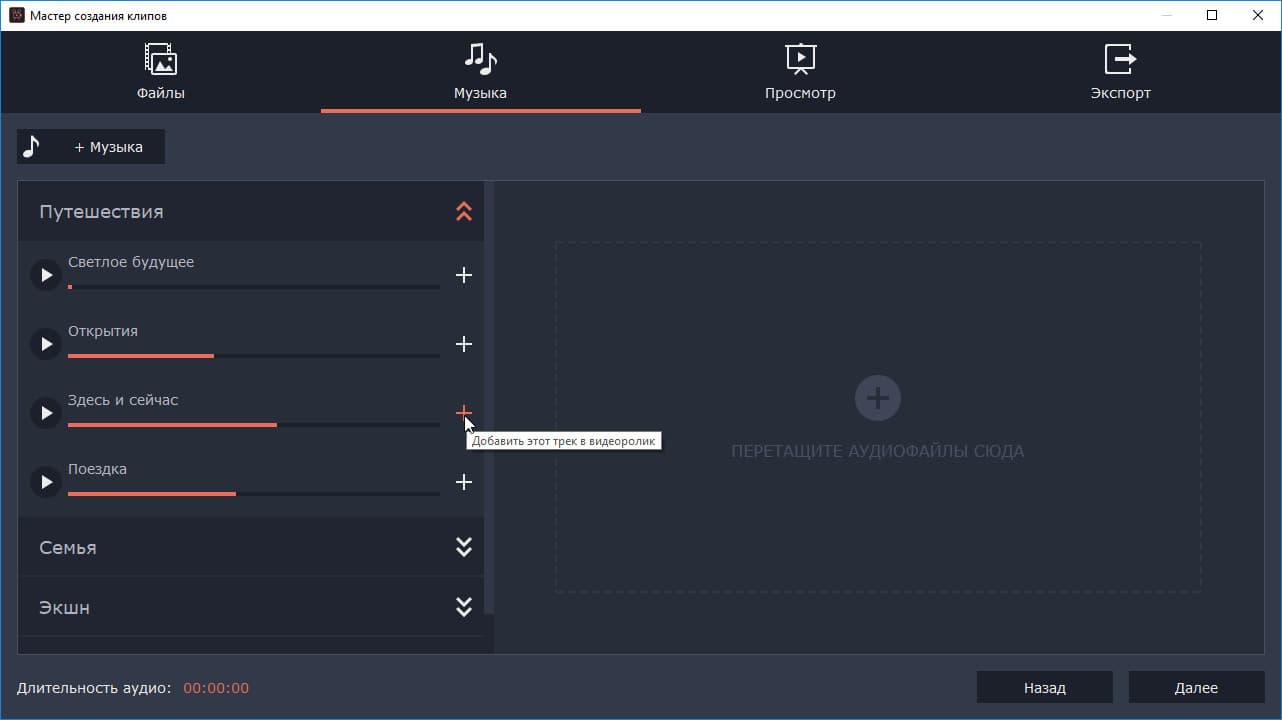Minimize the window
The height and width of the screenshot is (720, 1282).
(1166, 16)
